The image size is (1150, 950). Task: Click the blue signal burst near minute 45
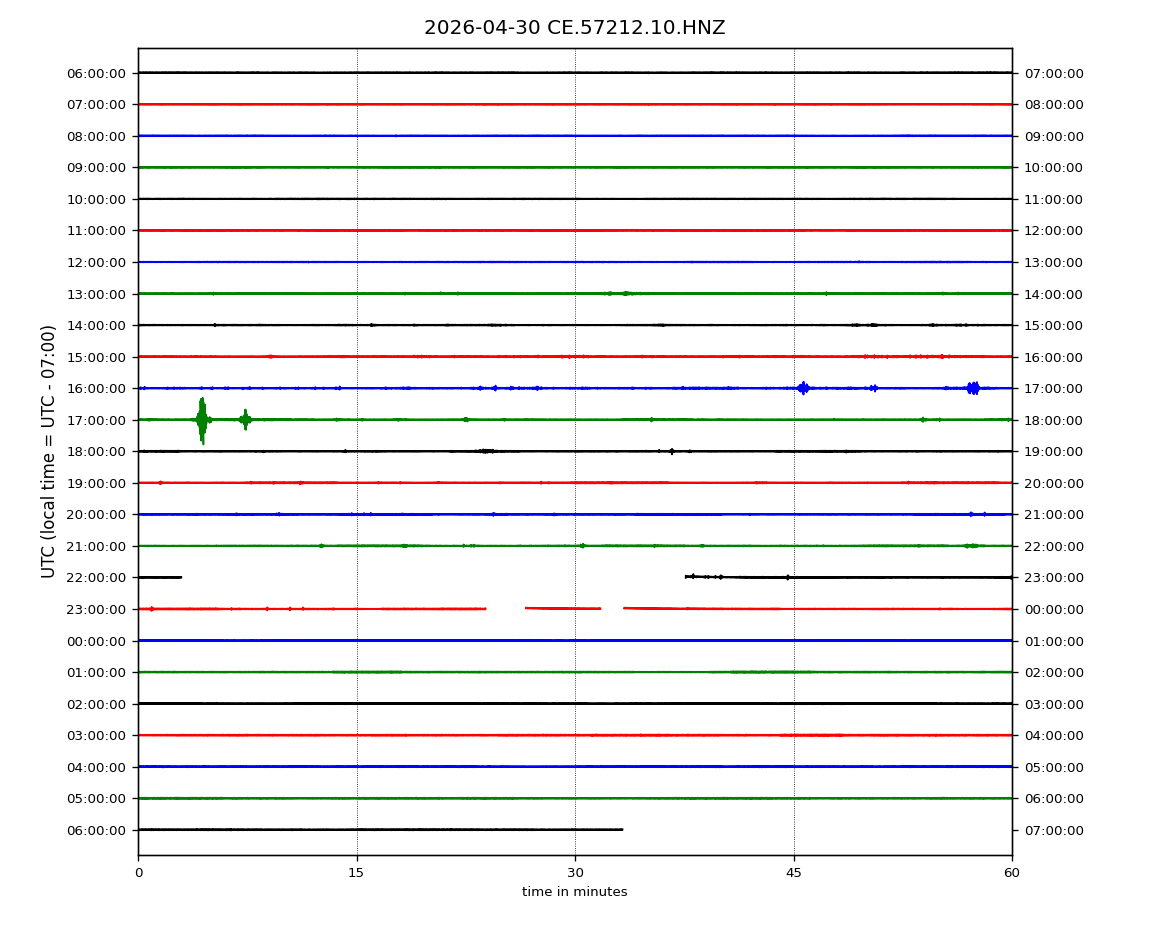[803, 388]
